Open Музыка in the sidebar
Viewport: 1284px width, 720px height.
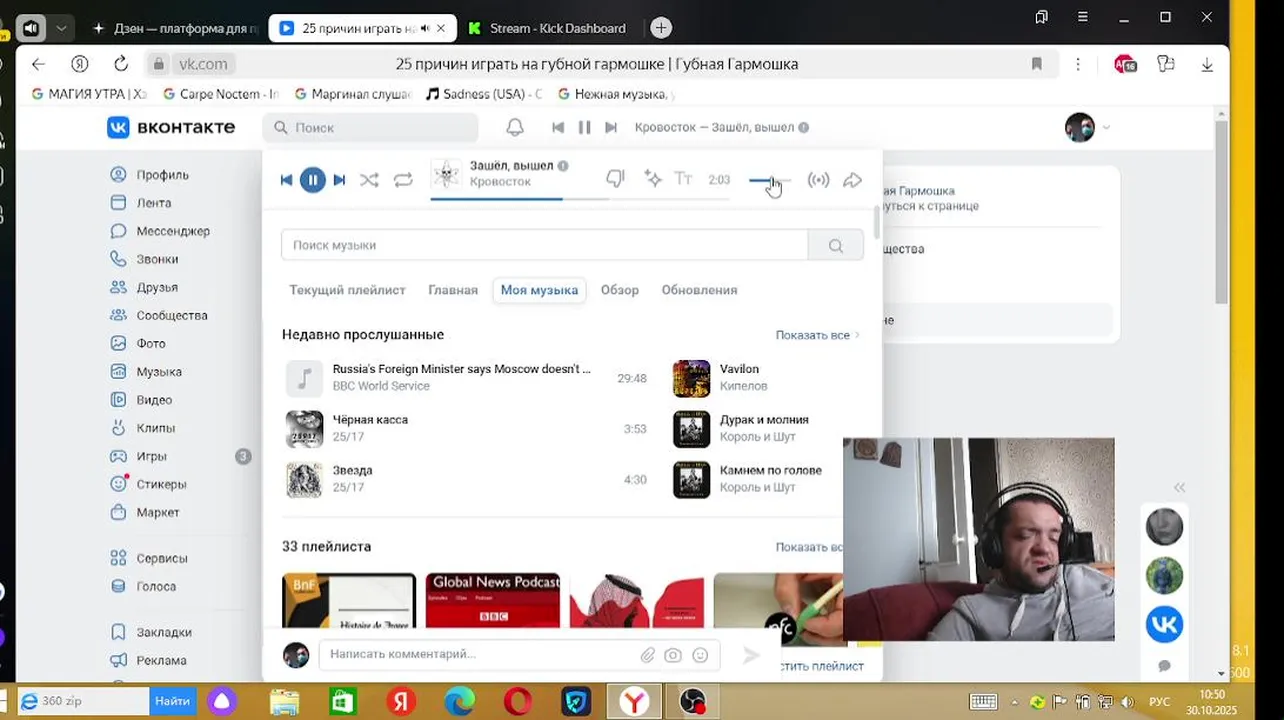coord(147,371)
